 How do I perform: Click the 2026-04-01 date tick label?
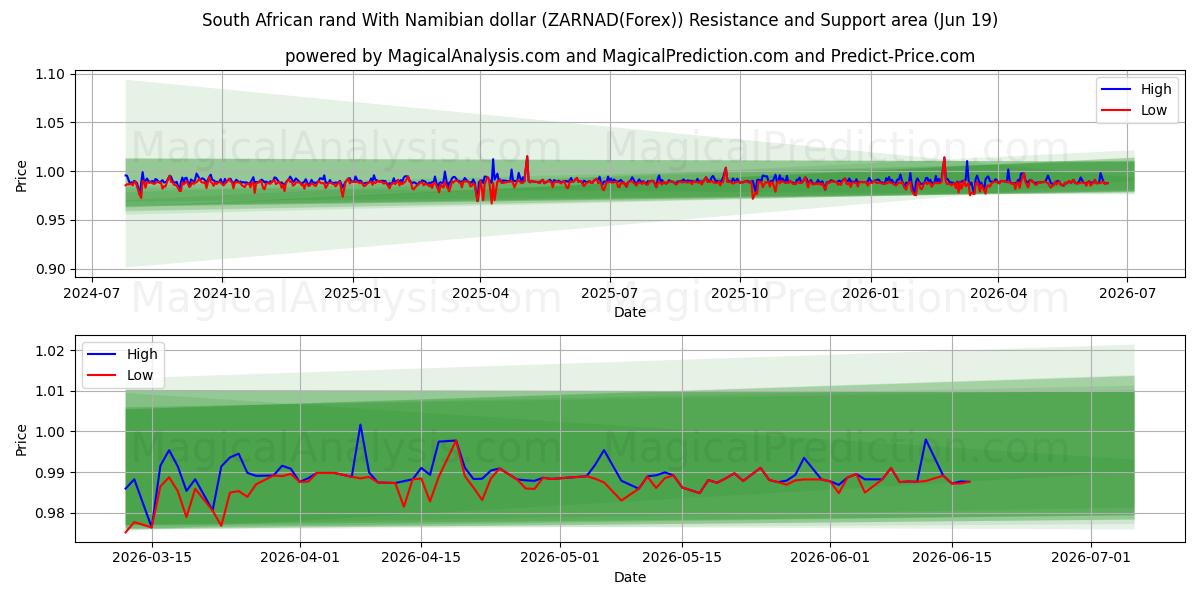click(x=300, y=558)
